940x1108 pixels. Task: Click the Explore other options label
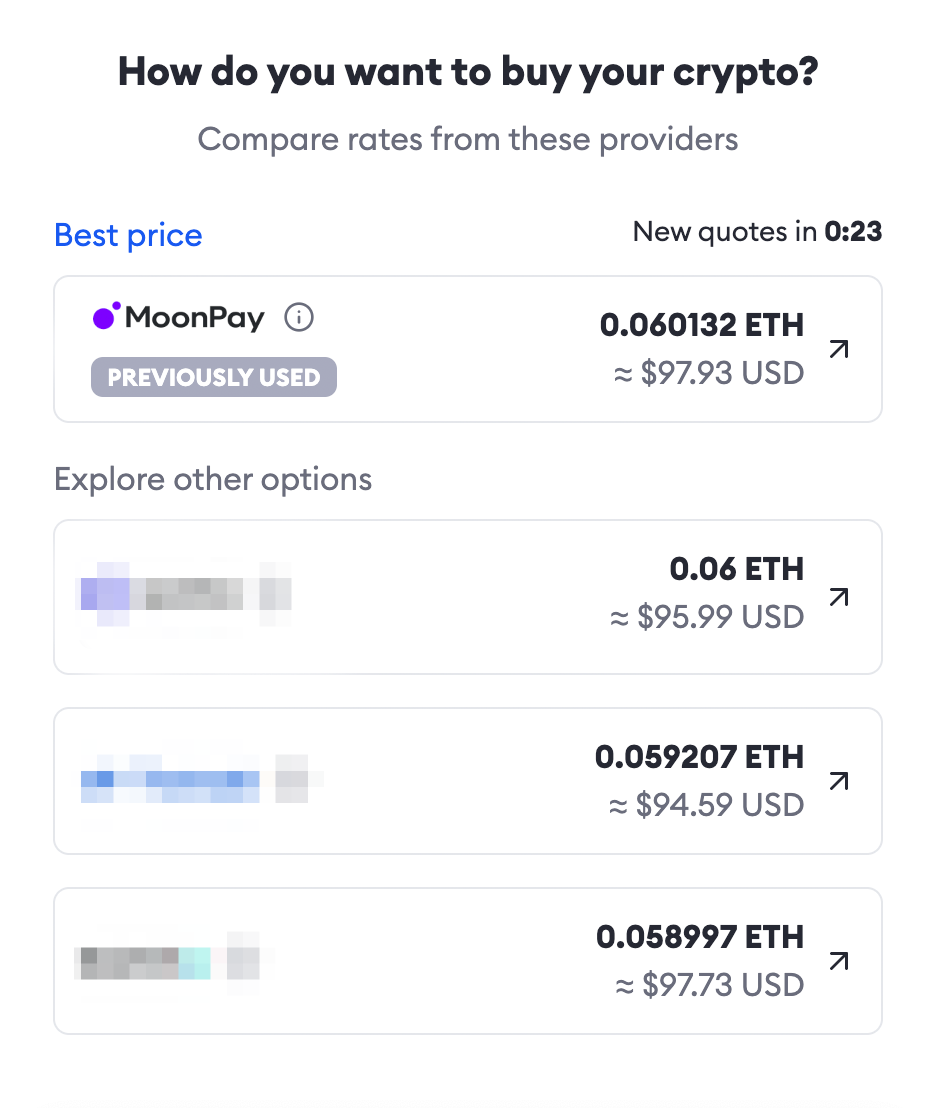tap(213, 479)
